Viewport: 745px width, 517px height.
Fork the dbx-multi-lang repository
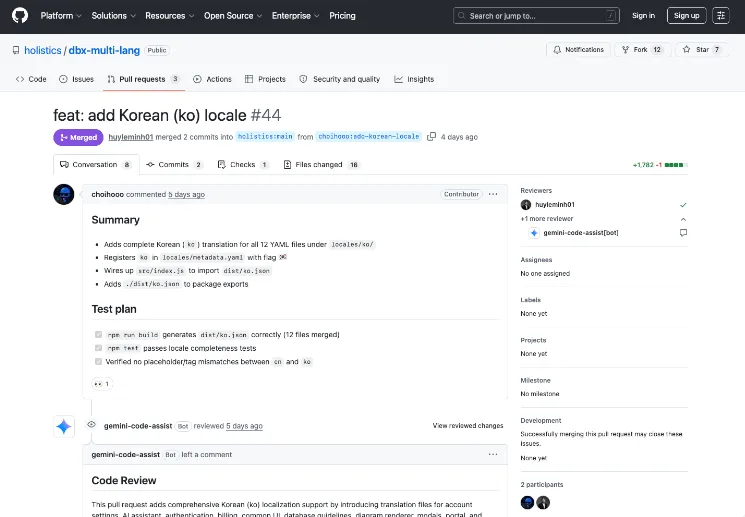pos(643,50)
